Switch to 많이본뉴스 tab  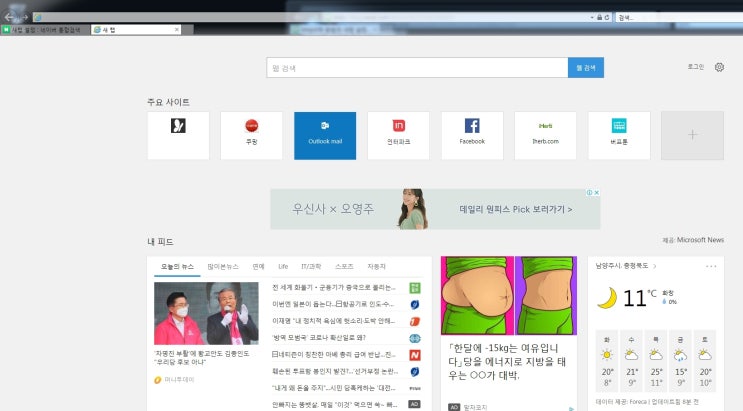pos(223,267)
